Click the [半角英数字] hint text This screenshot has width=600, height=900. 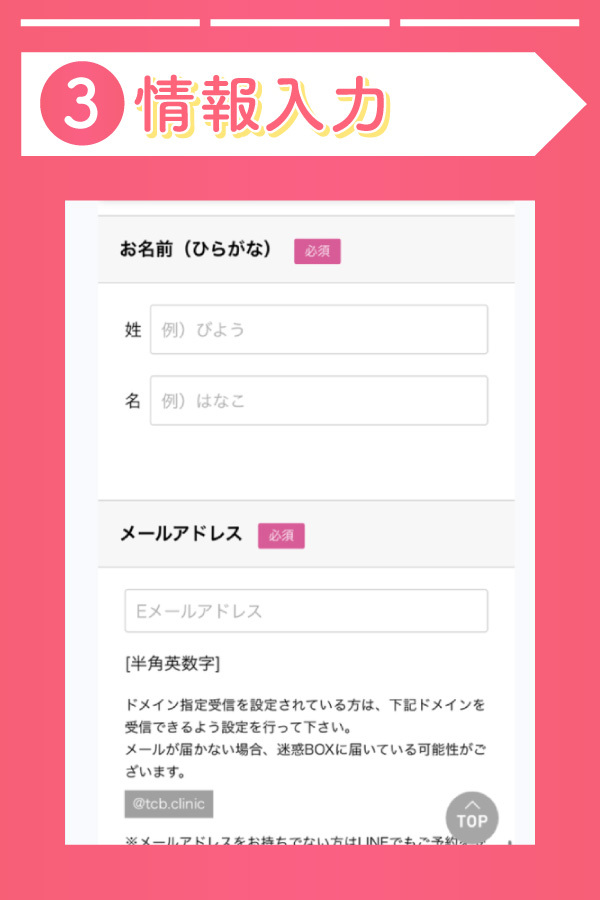pos(173,664)
